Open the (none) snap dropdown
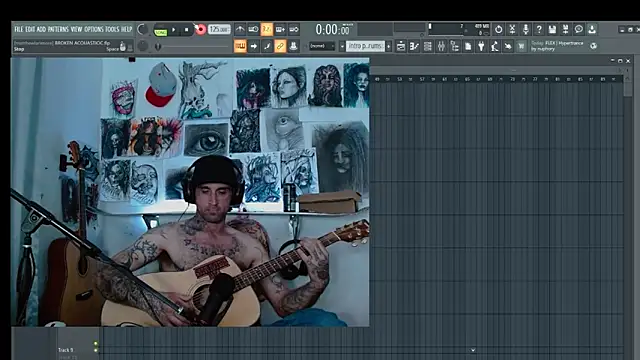640x360 pixels. tap(322, 46)
